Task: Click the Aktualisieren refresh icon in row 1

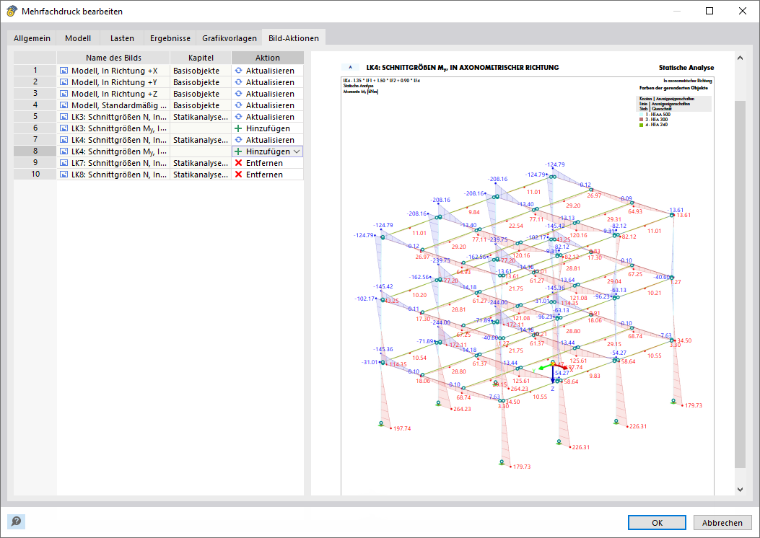Action: (238, 71)
